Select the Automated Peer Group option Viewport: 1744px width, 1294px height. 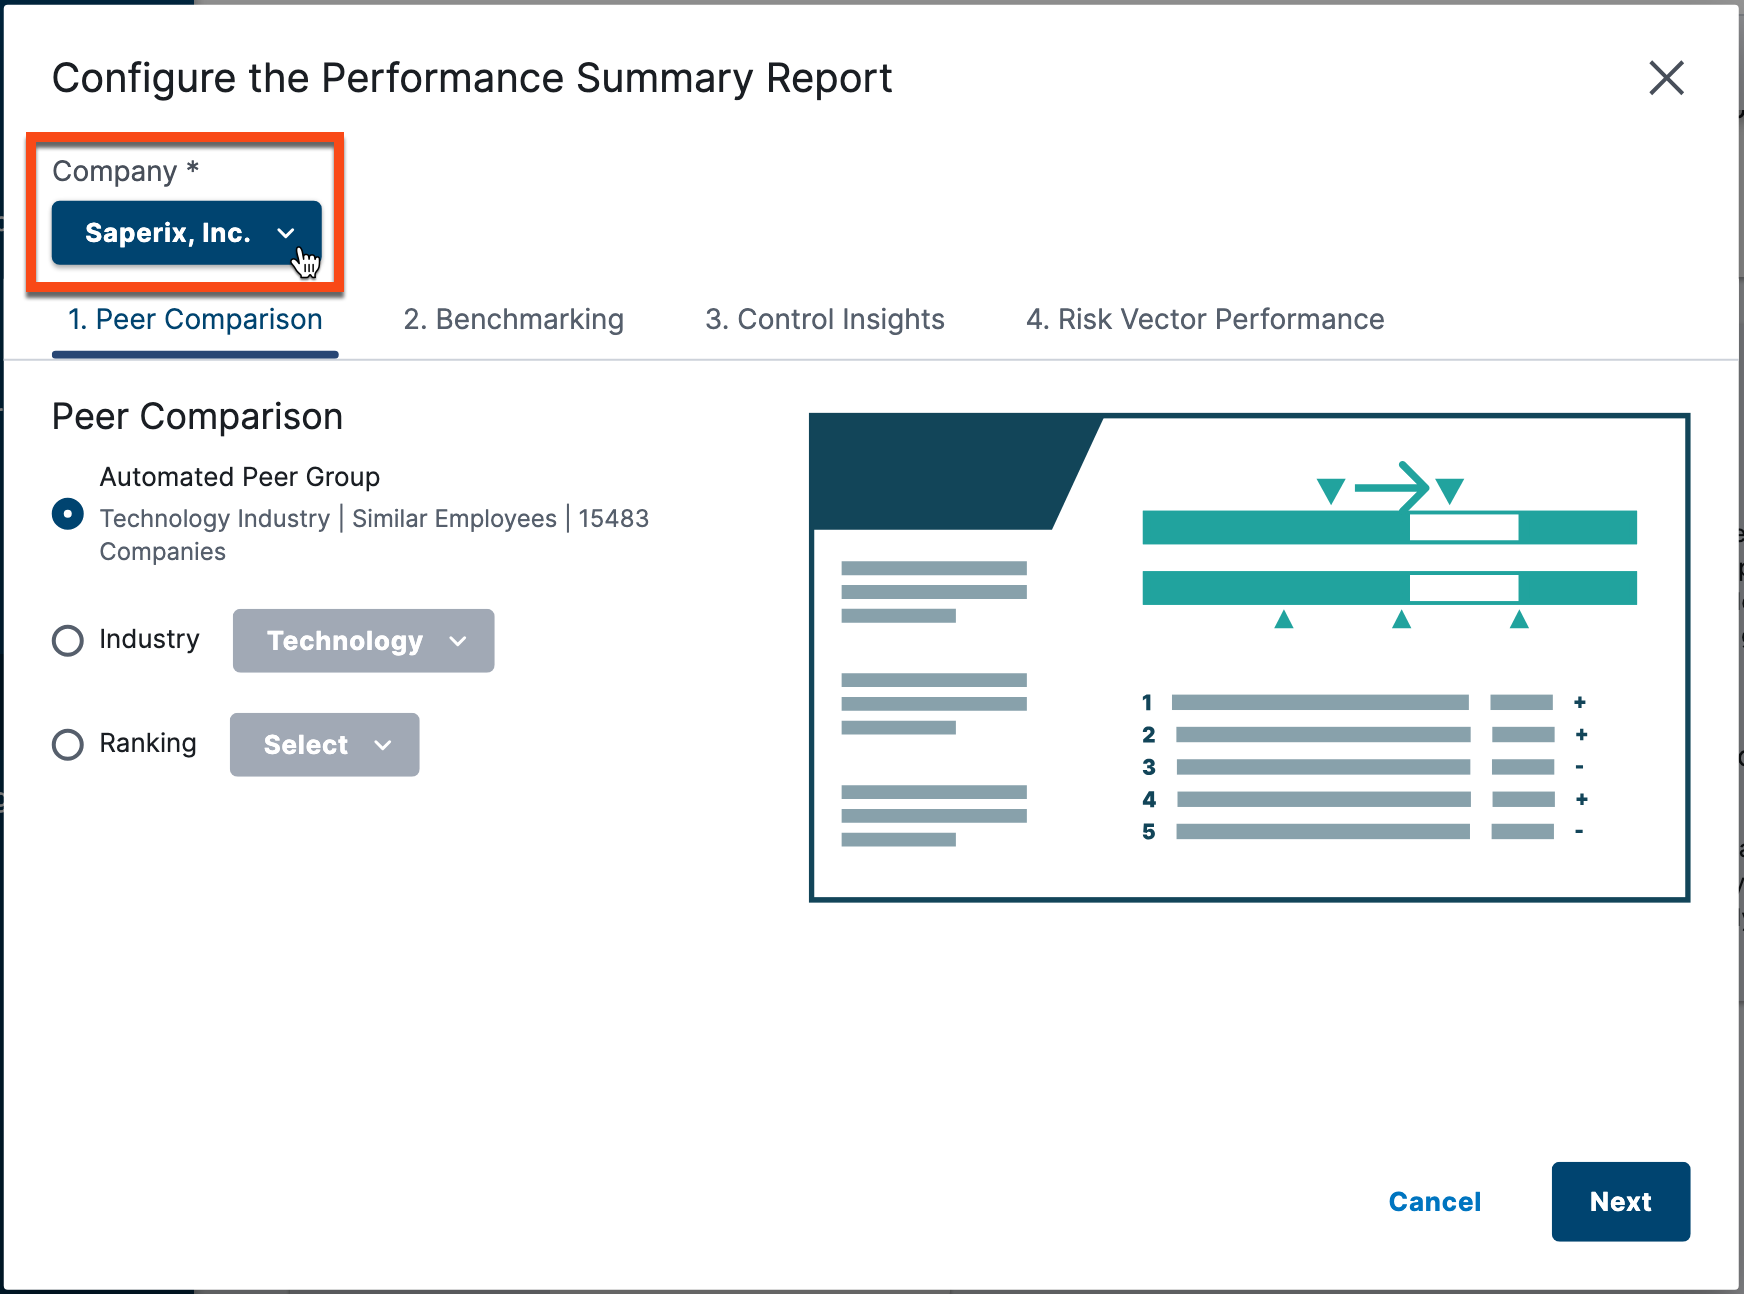[x=66, y=514]
